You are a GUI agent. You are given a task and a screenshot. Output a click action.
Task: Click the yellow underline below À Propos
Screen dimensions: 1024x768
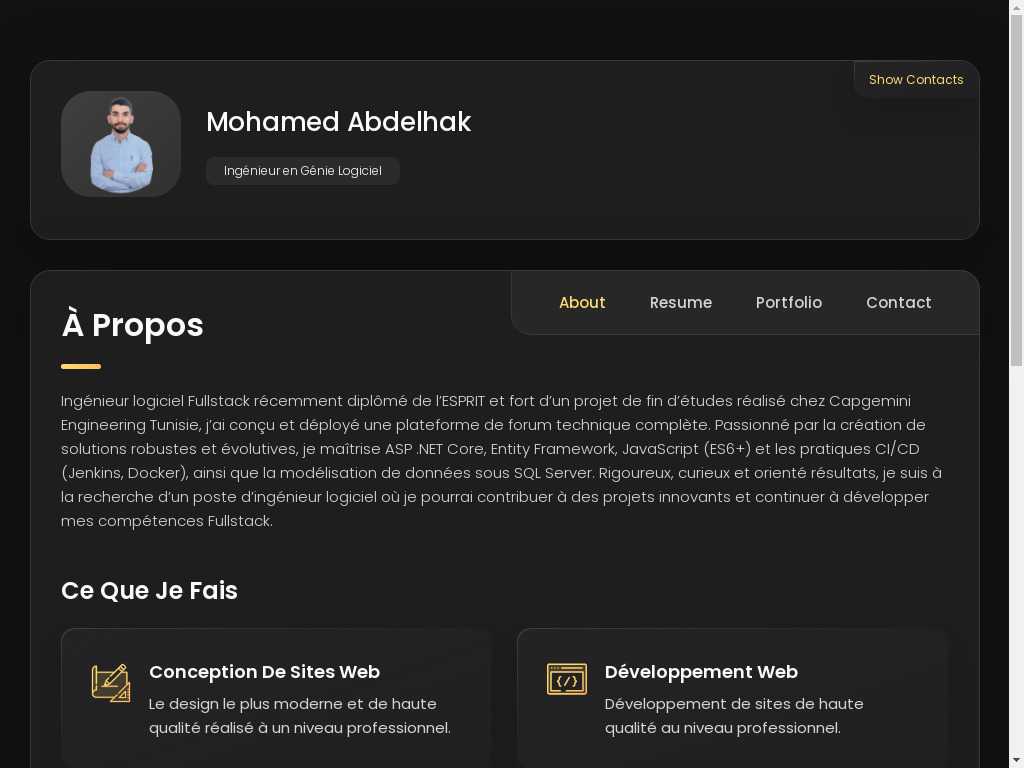tap(81, 367)
